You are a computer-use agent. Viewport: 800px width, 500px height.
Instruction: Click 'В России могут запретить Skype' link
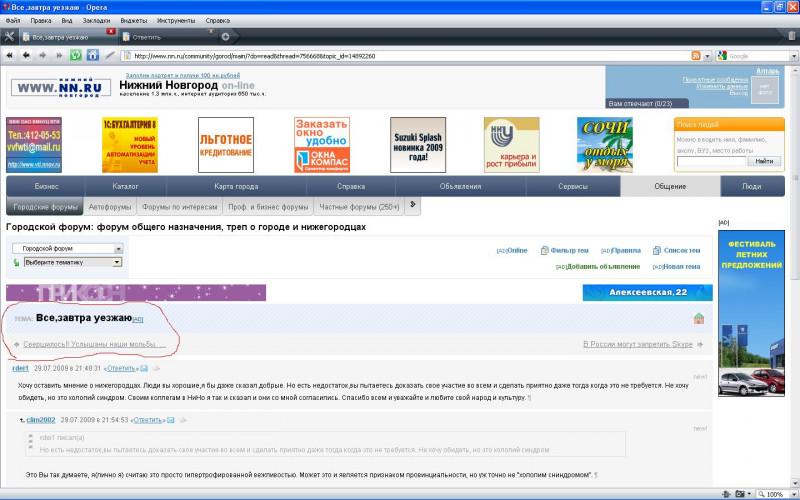(638, 344)
